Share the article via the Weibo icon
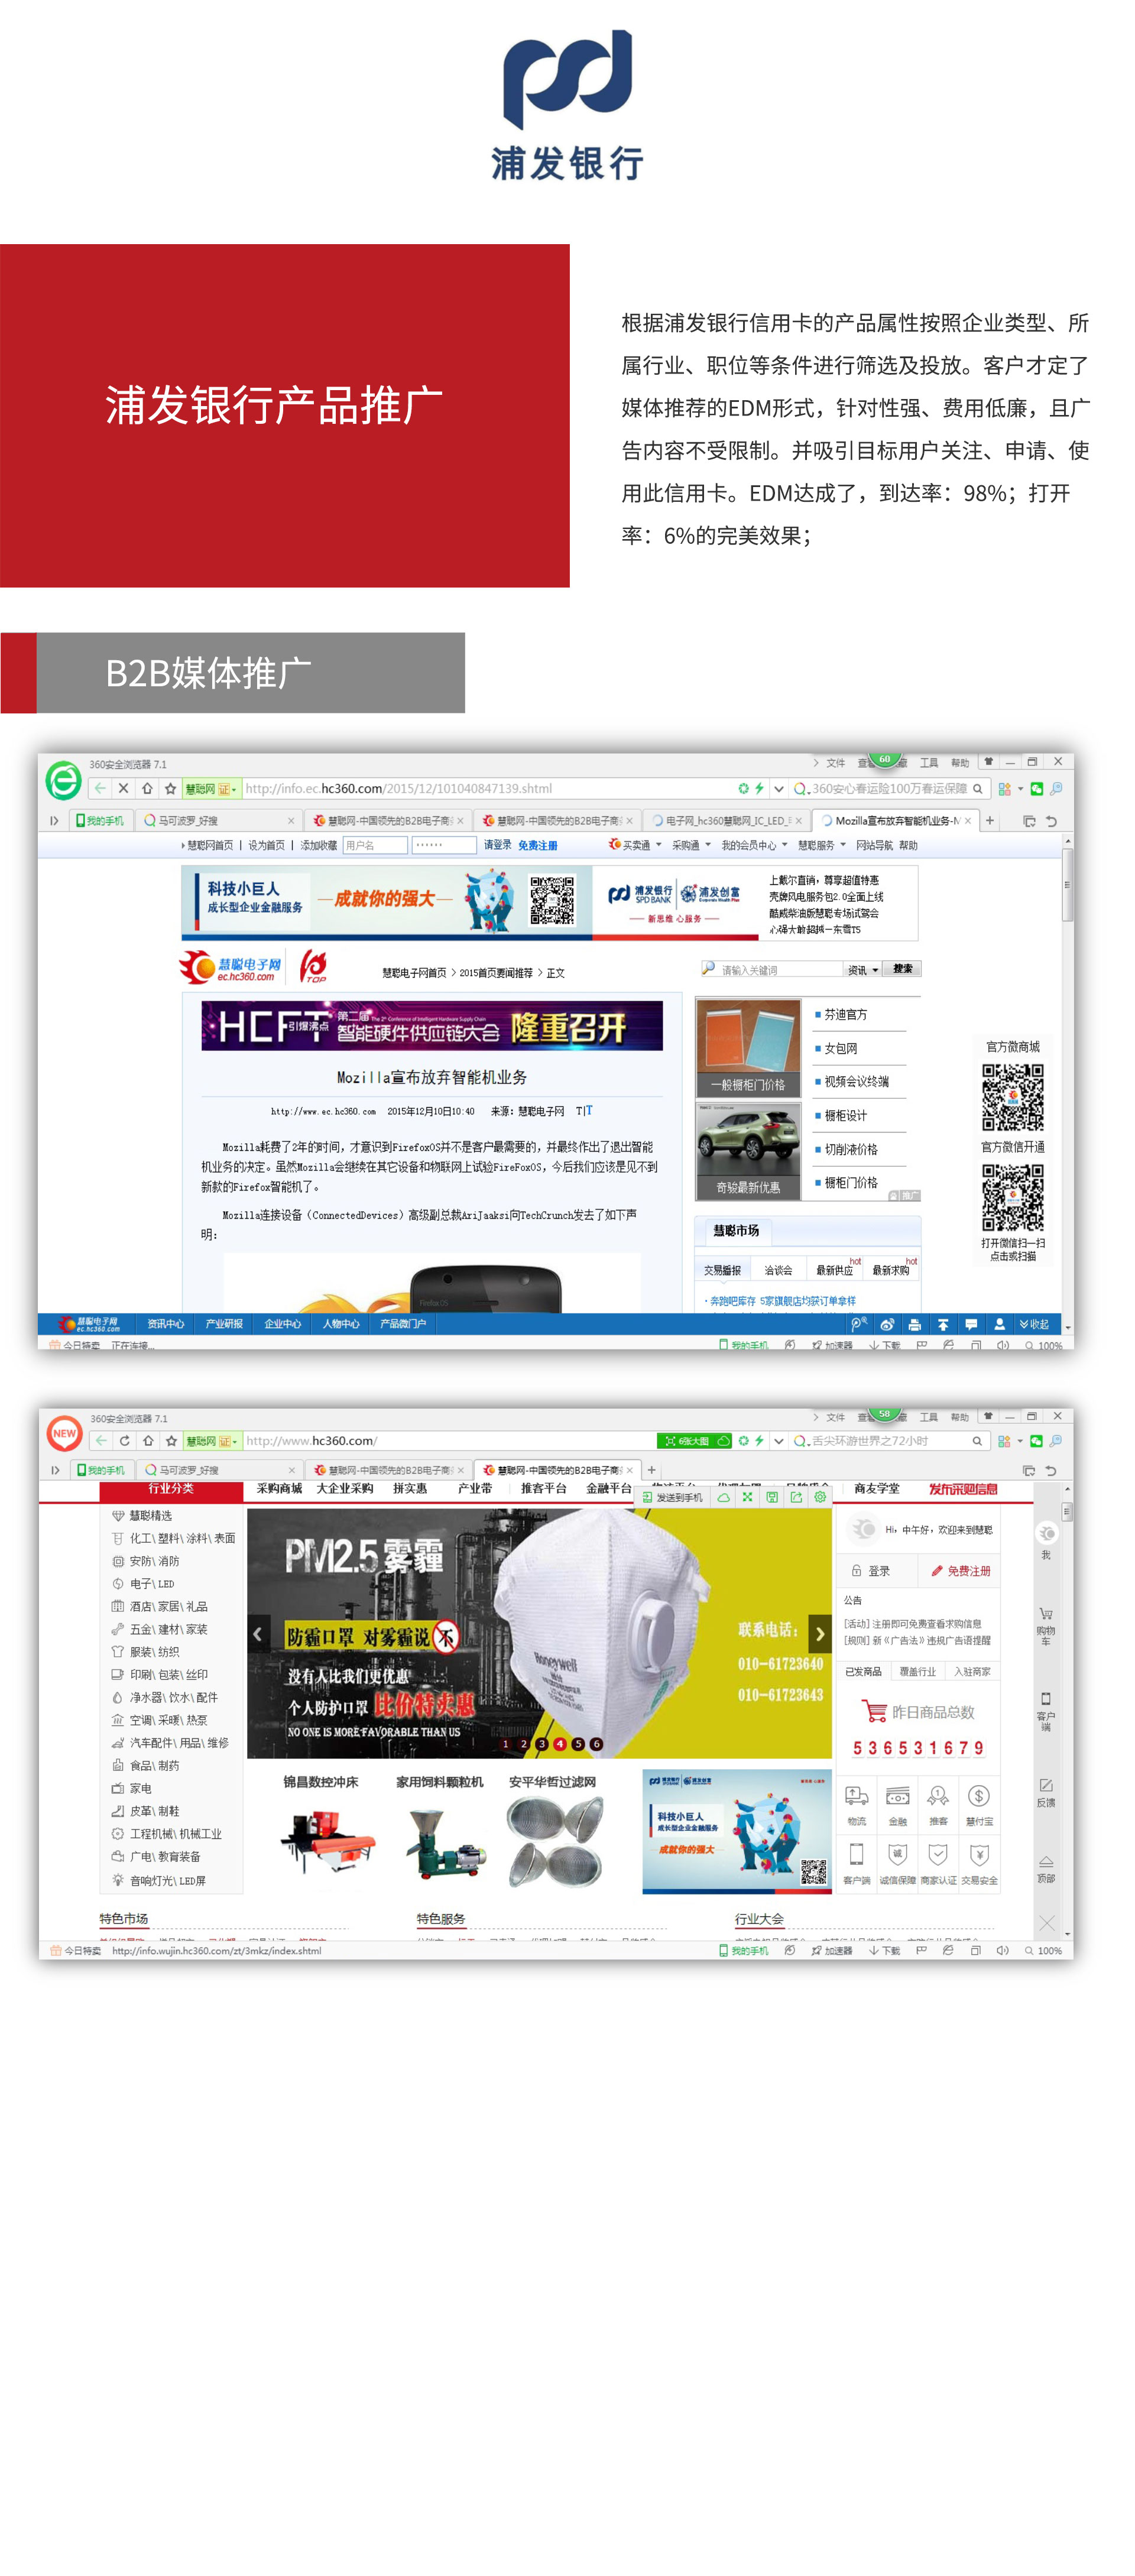 click(x=886, y=1324)
